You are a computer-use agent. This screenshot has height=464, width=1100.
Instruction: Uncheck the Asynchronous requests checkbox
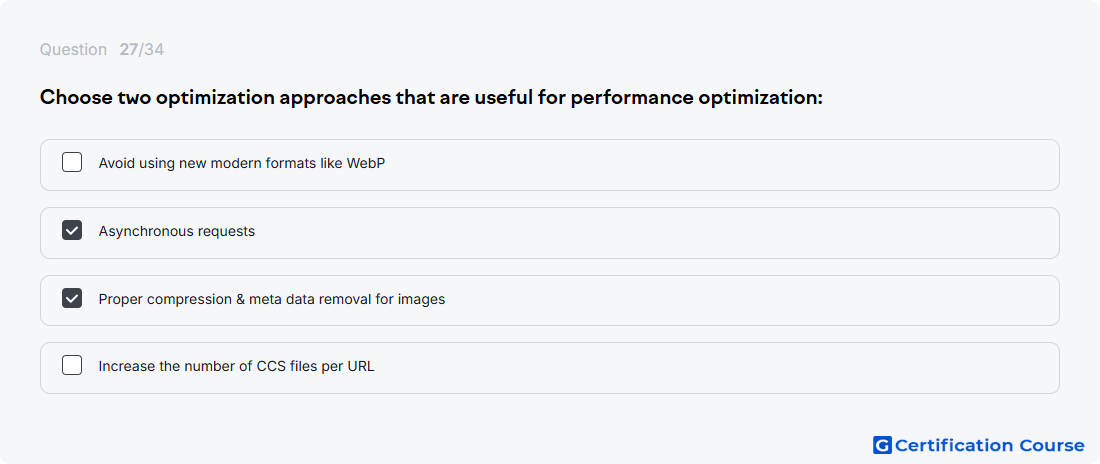(x=72, y=230)
